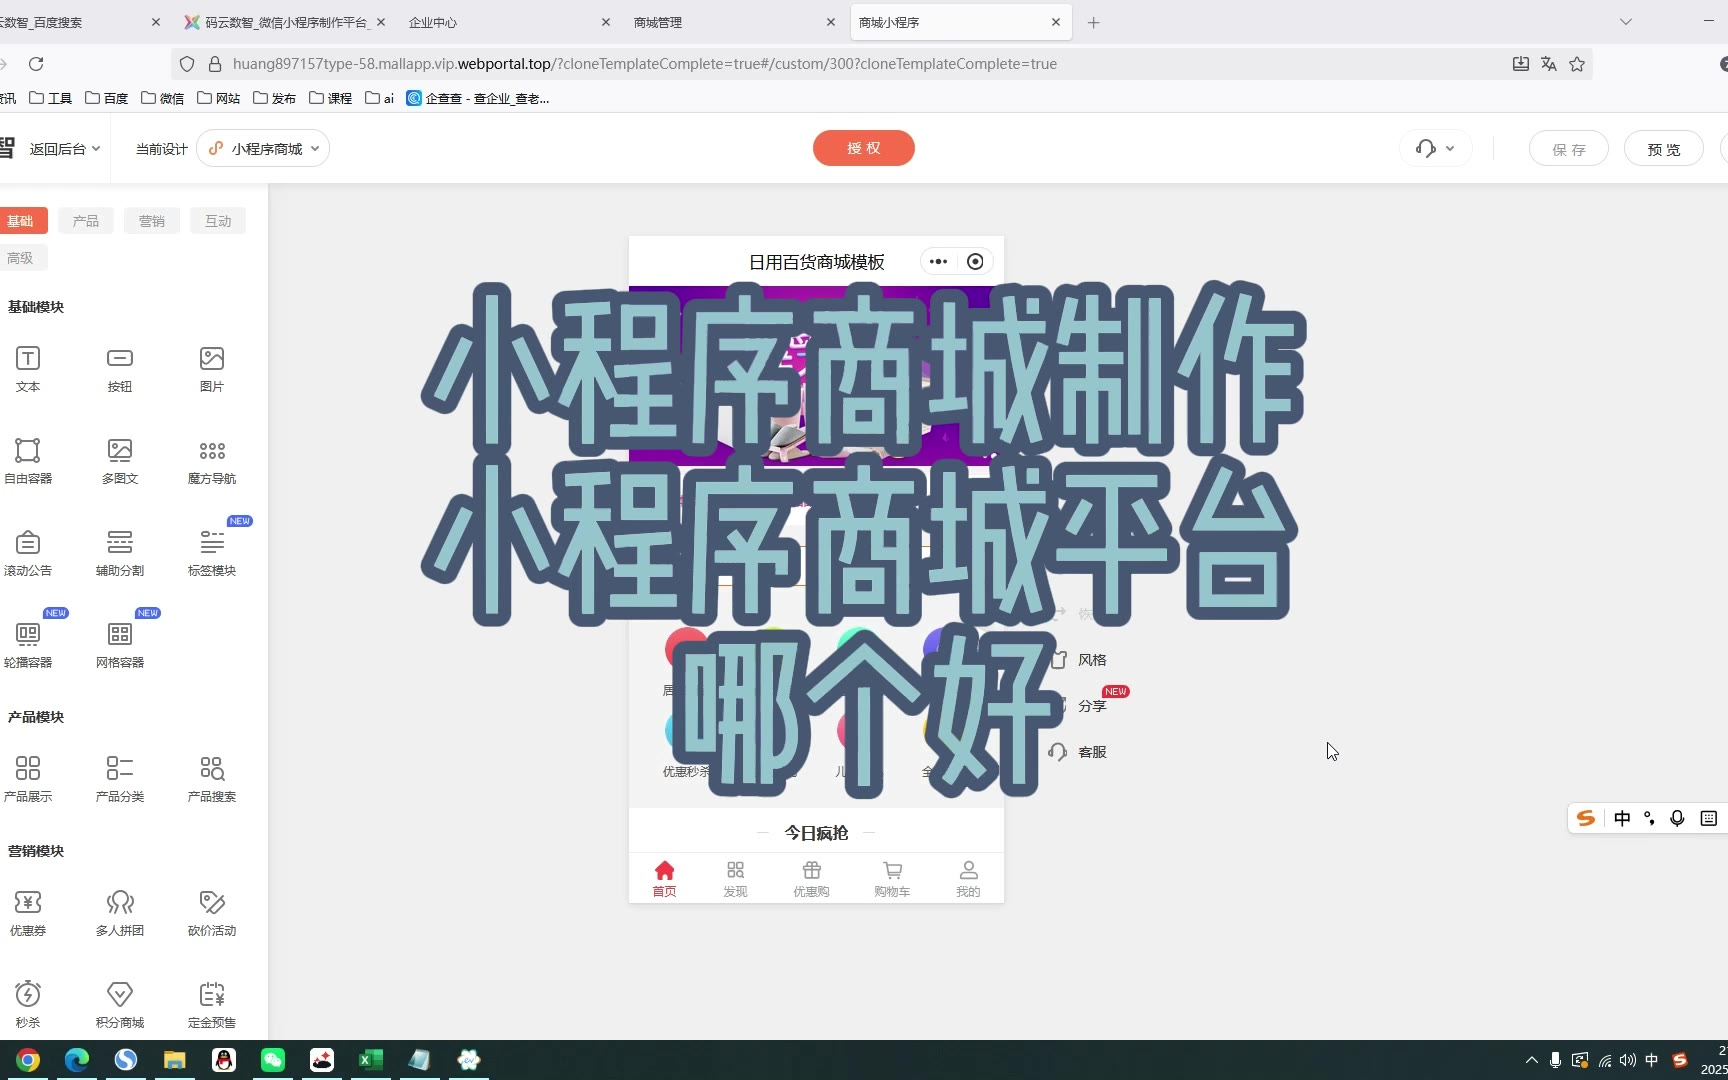Viewport: 1728px width, 1080px height.
Task: Insert the 辅助分割 divider module
Action: click(120, 553)
